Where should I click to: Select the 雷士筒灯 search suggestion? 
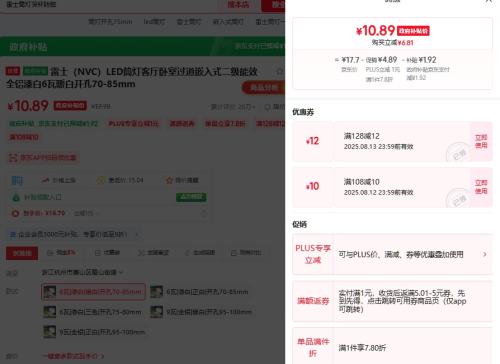(189, 22)
